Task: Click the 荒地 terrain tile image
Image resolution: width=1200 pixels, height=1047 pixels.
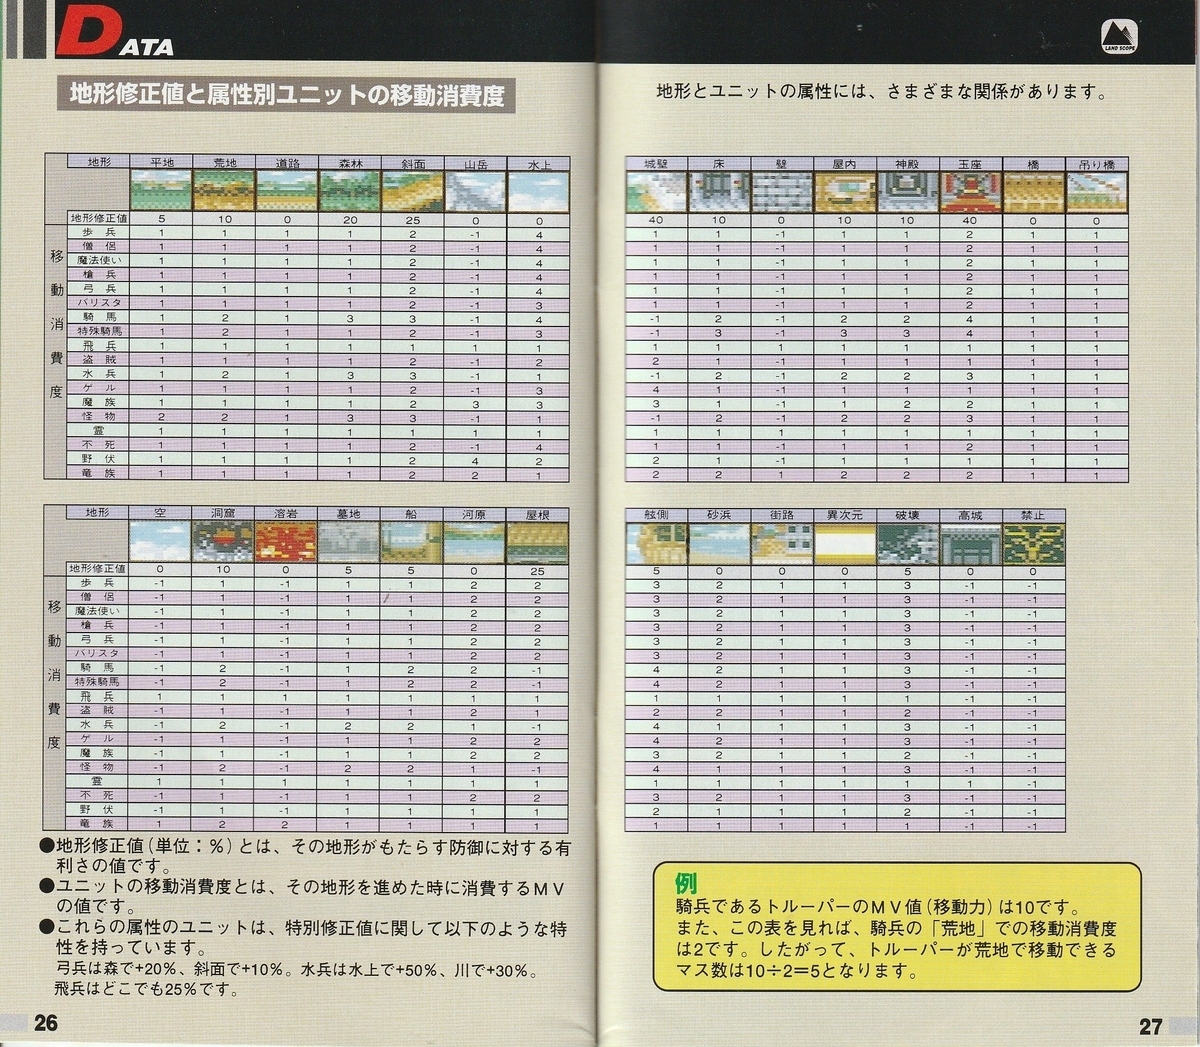Action: point(224,190)
